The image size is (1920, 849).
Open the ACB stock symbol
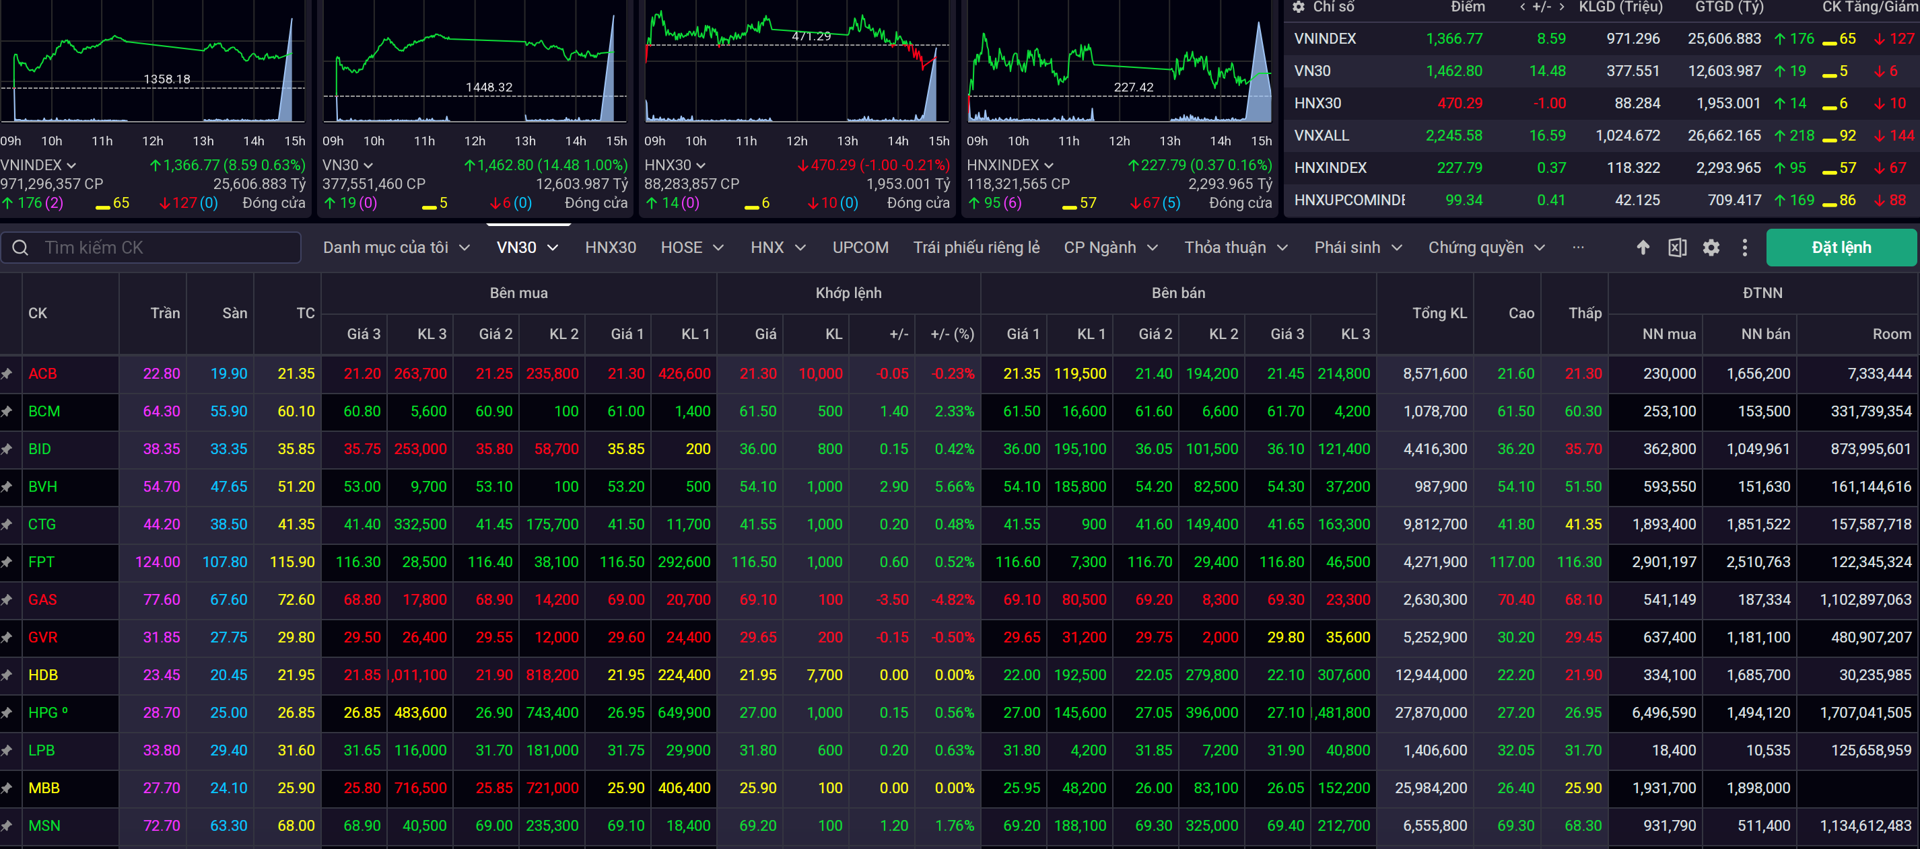click(x=42, y=374)
